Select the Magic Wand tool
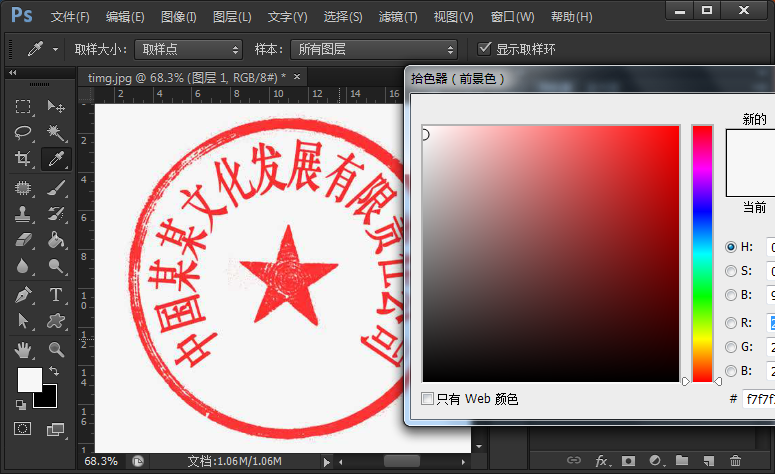Screen dimensions: 775x474 coord(55,132)
